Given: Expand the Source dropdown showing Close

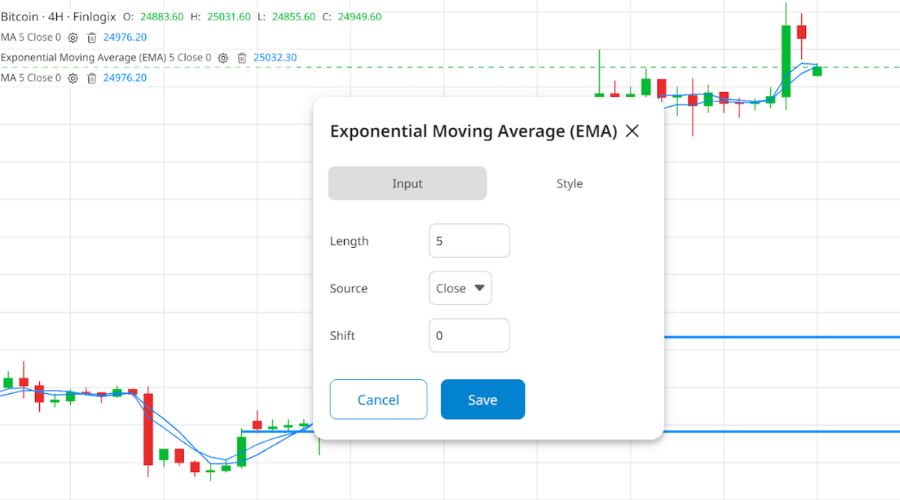Looking at the screenshot, I should [x=460, y=288].
